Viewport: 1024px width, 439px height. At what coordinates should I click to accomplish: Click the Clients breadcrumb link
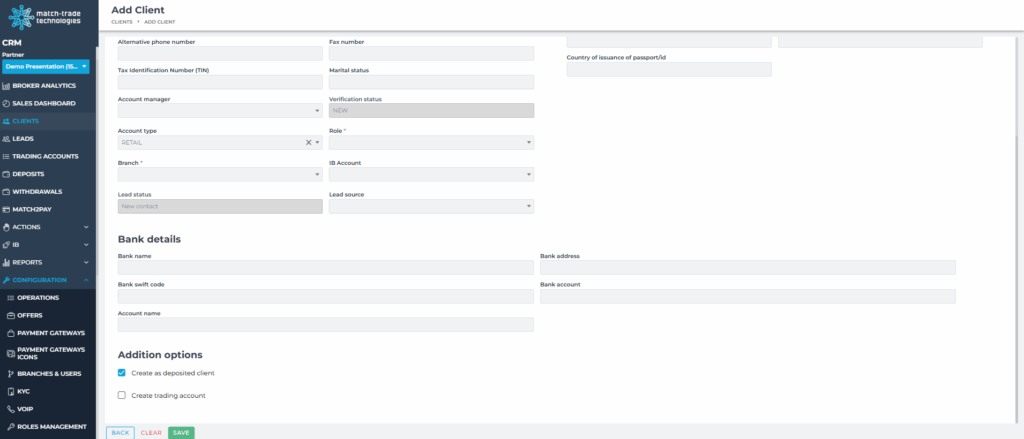[x=123, y=21]
